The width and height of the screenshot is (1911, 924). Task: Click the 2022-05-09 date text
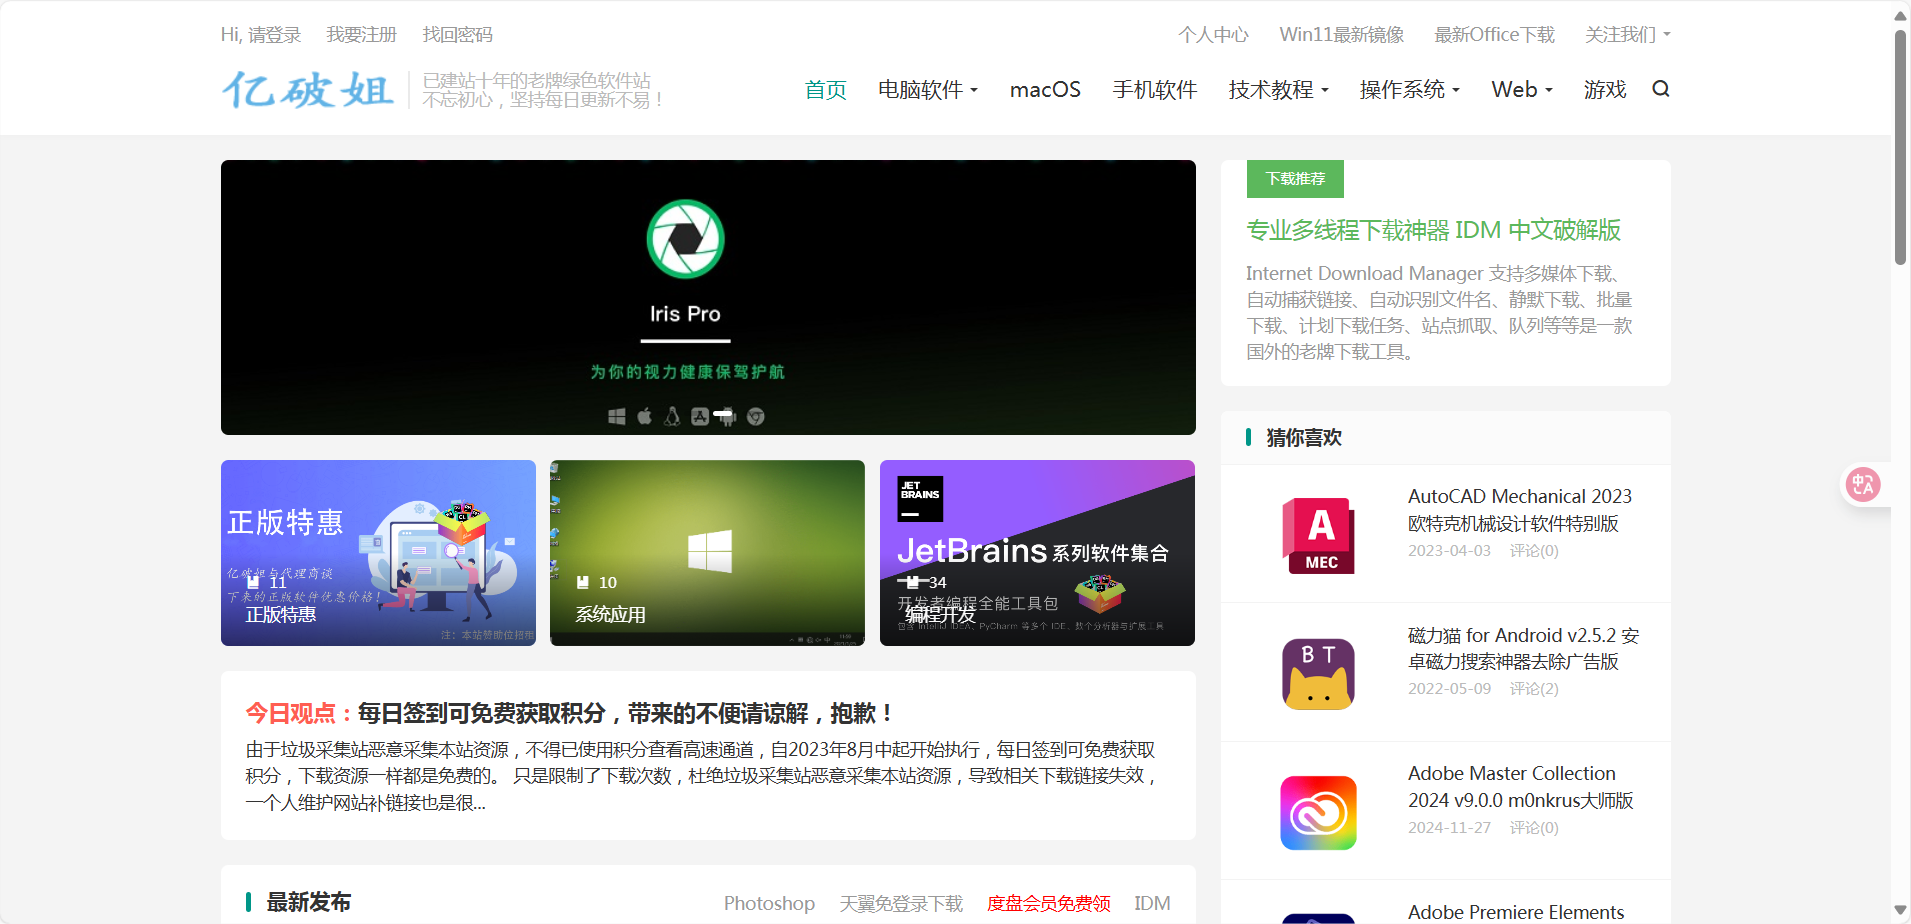coord(1449,689)
